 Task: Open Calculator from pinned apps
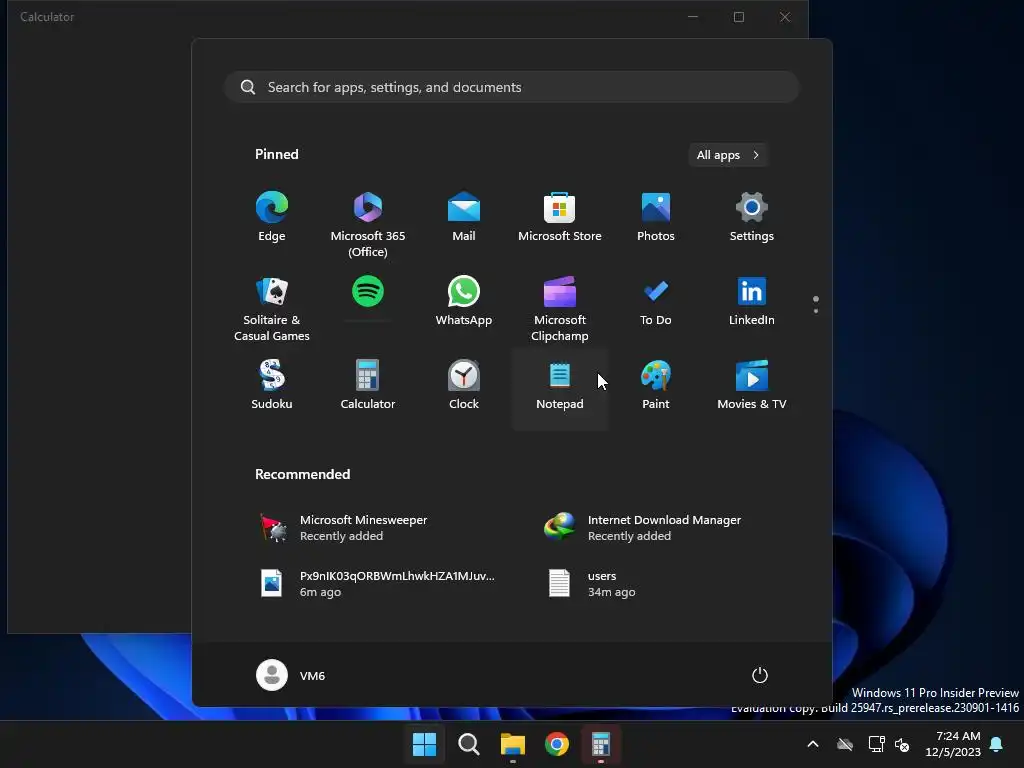click(368, 386)
